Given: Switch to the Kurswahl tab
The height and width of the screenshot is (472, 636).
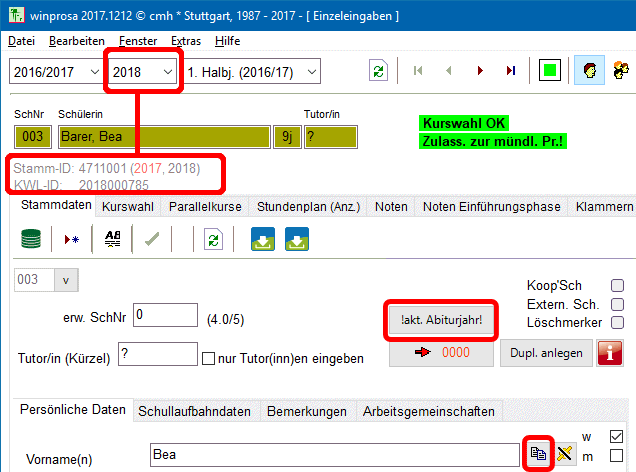Looking at the screenshot, I should [126, 207].
